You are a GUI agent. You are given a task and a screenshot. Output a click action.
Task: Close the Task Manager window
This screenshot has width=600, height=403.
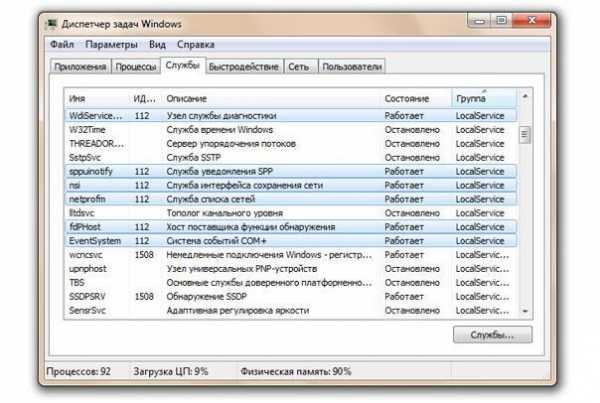pos(532,20)
